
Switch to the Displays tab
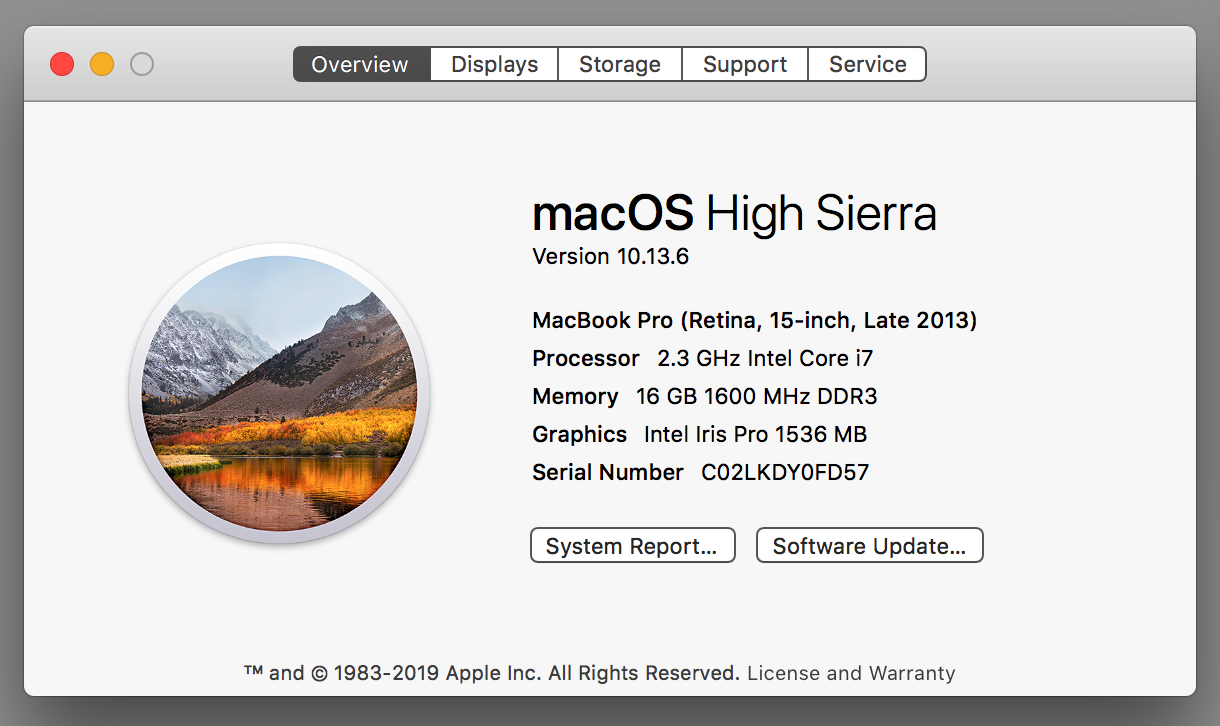[x=494, y=64]
